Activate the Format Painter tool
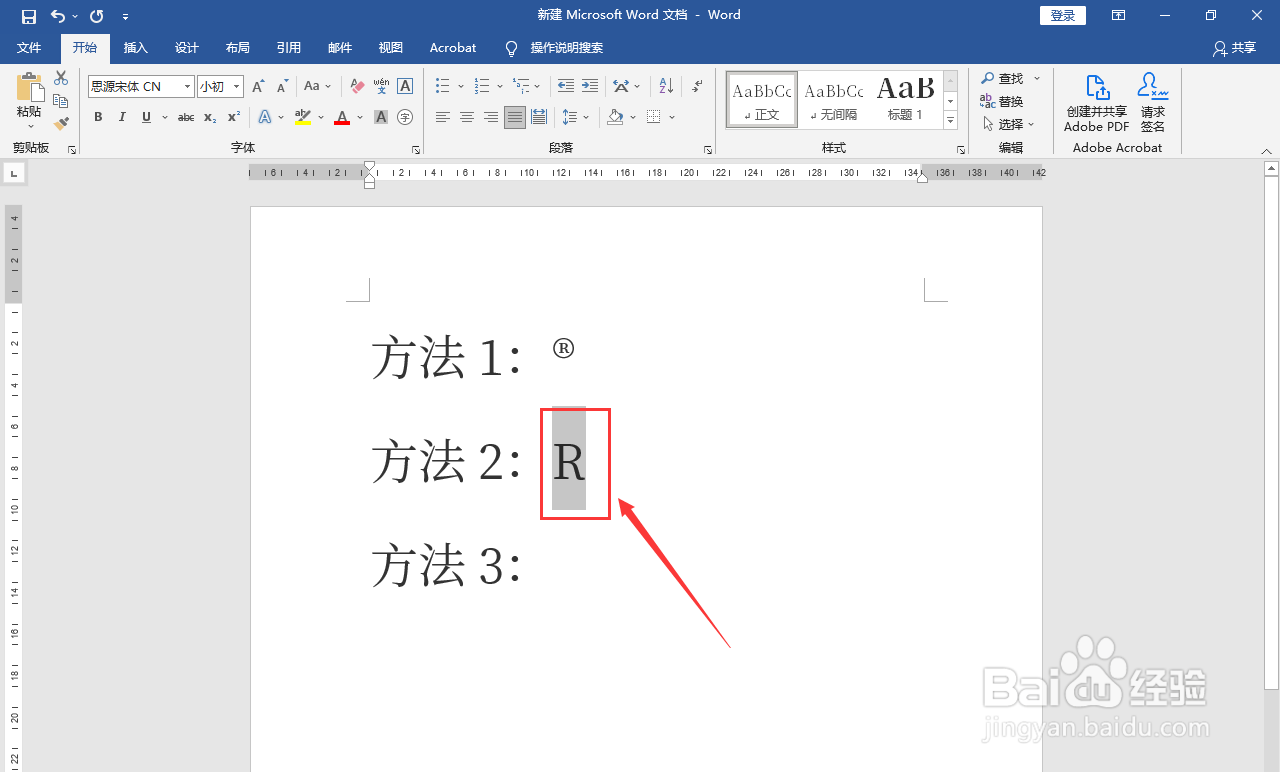This screenshot has height=772, width=1280. coord(60,123)
